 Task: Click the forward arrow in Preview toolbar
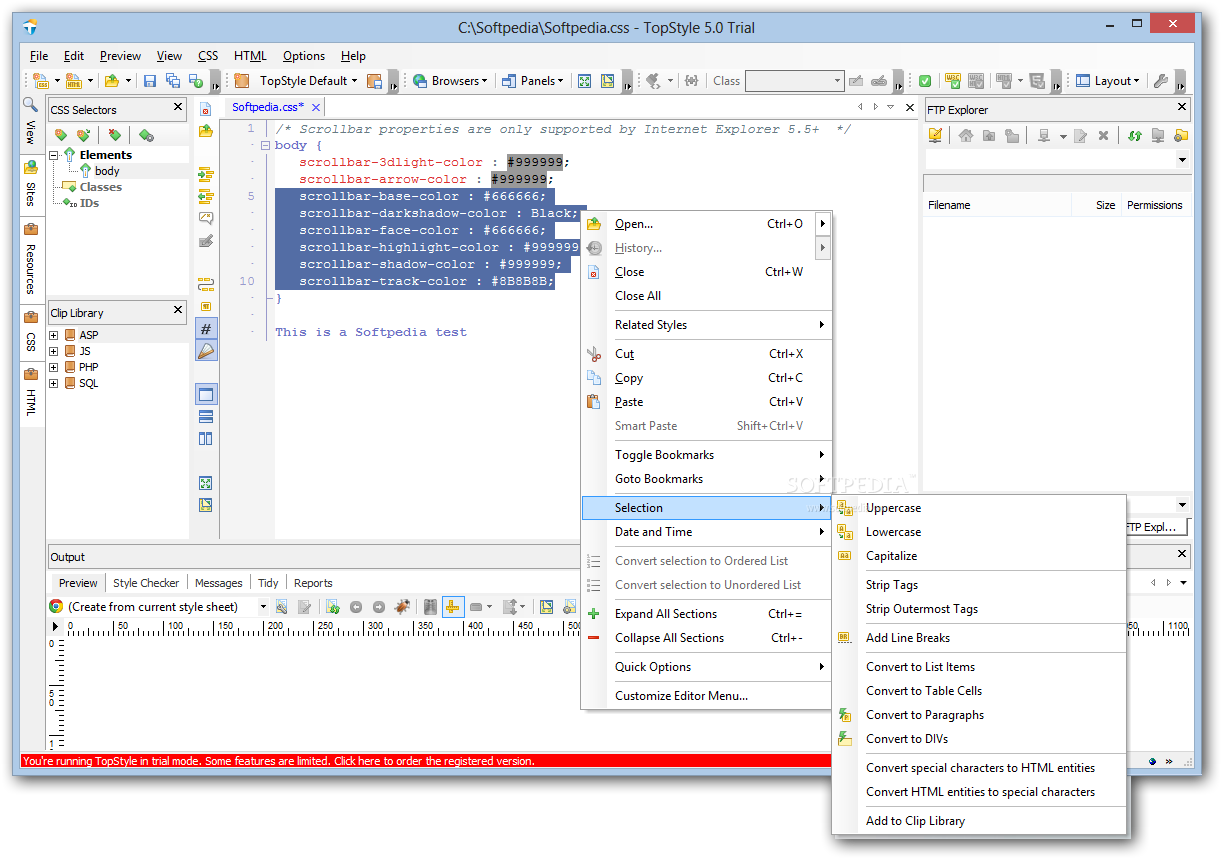coord(379,607)
